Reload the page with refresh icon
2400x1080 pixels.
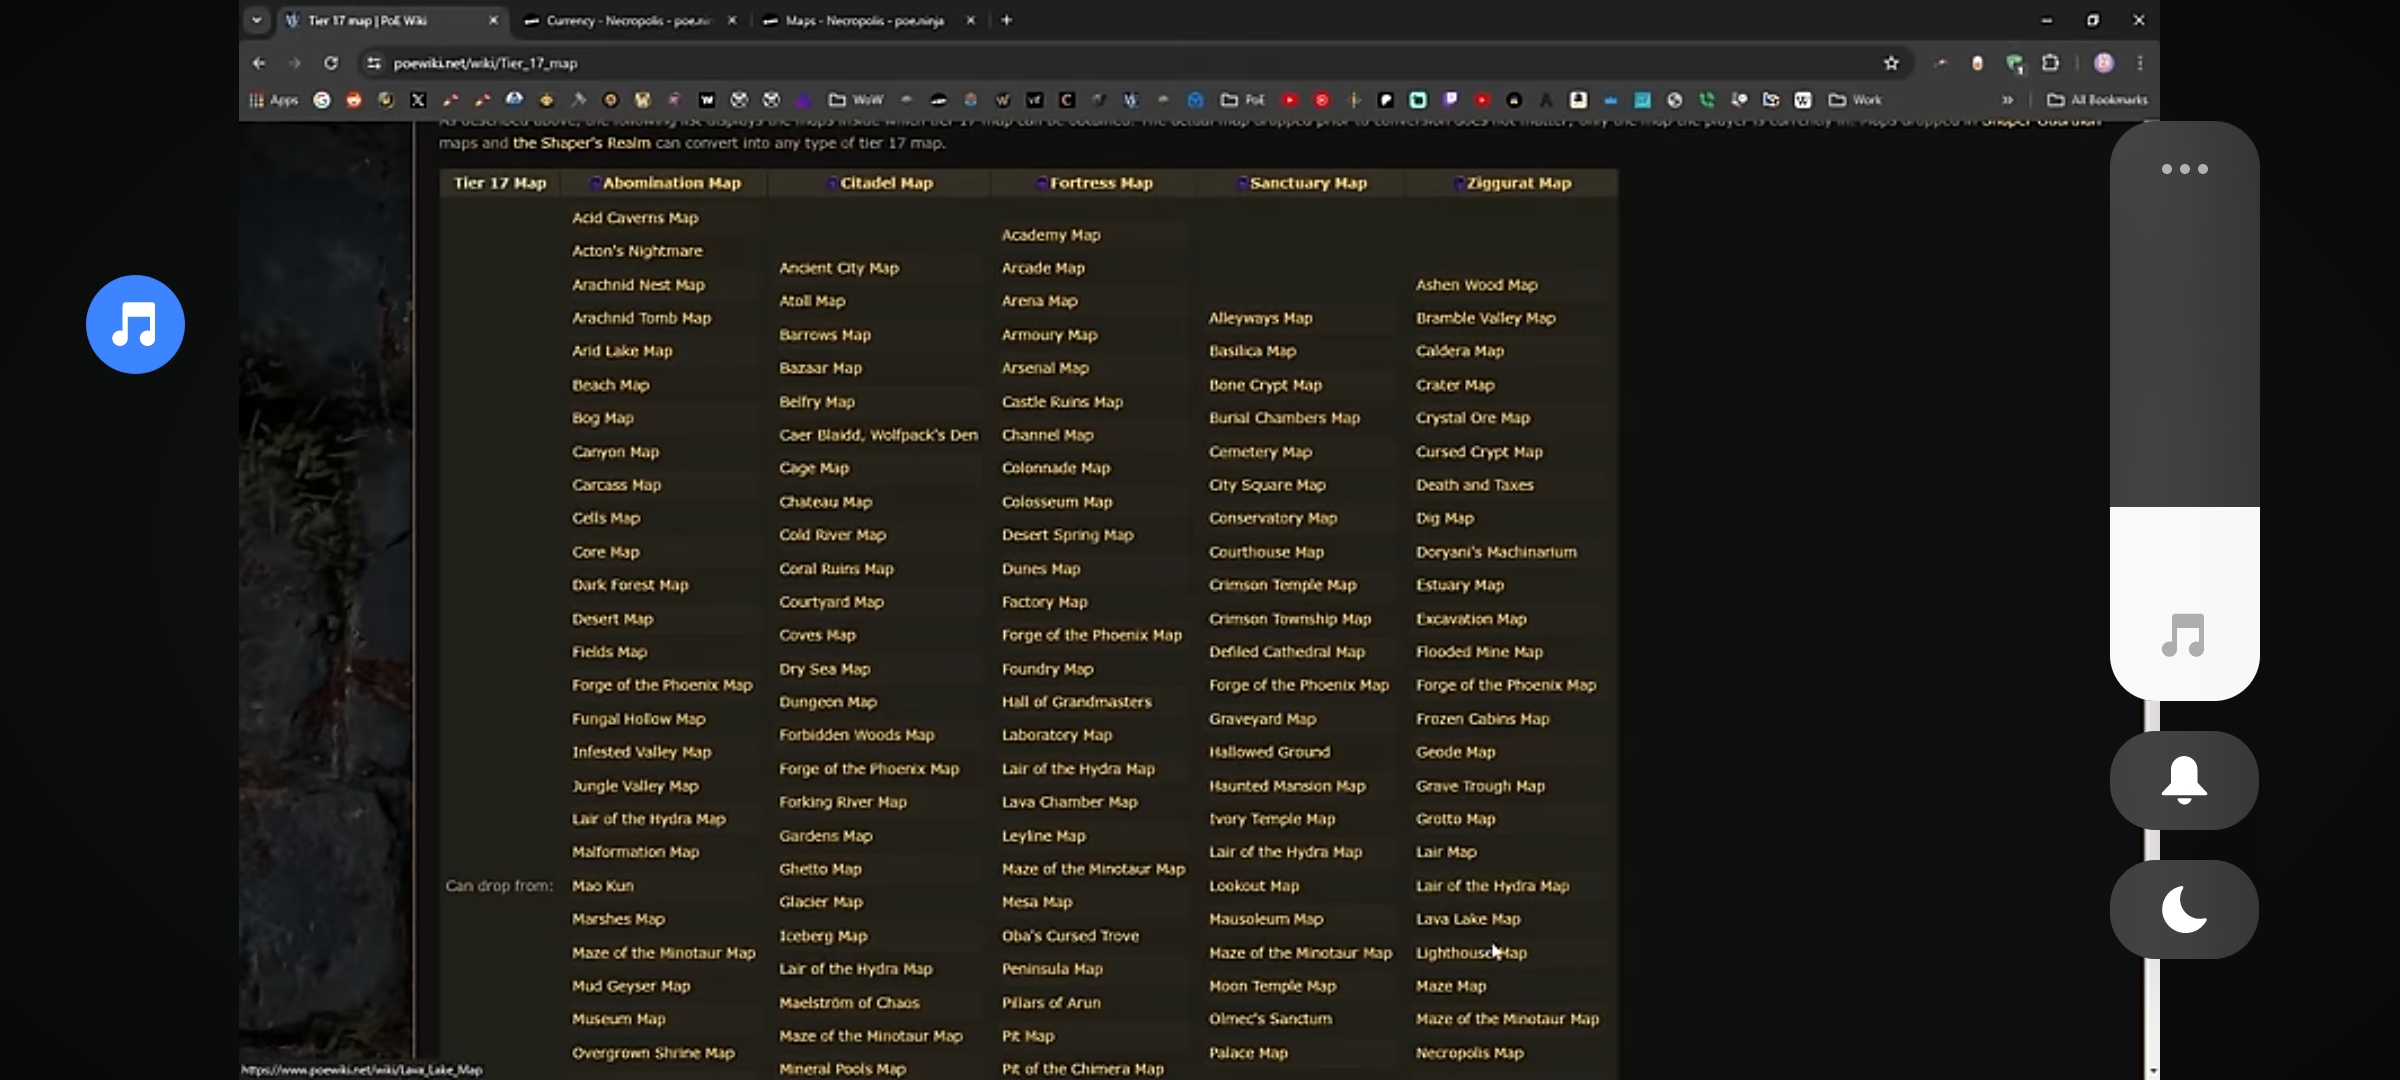[x=331, y=63]
